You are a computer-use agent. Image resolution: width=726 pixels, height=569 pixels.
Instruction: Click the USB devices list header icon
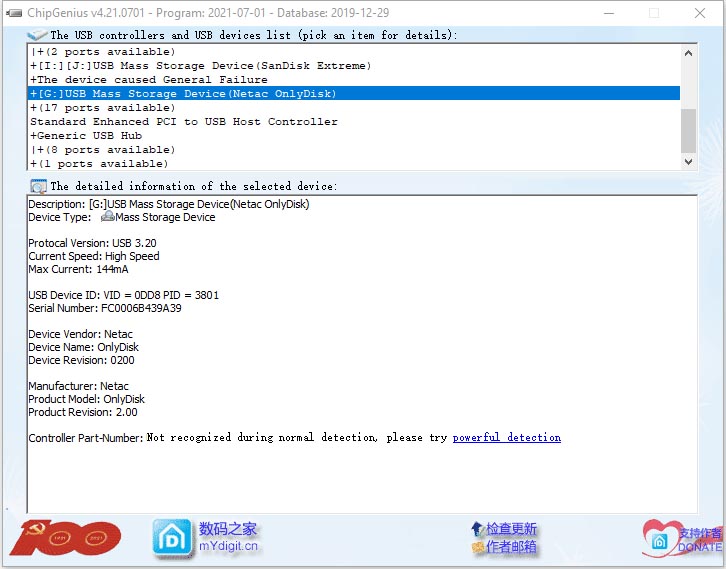(x=37, y=35)
